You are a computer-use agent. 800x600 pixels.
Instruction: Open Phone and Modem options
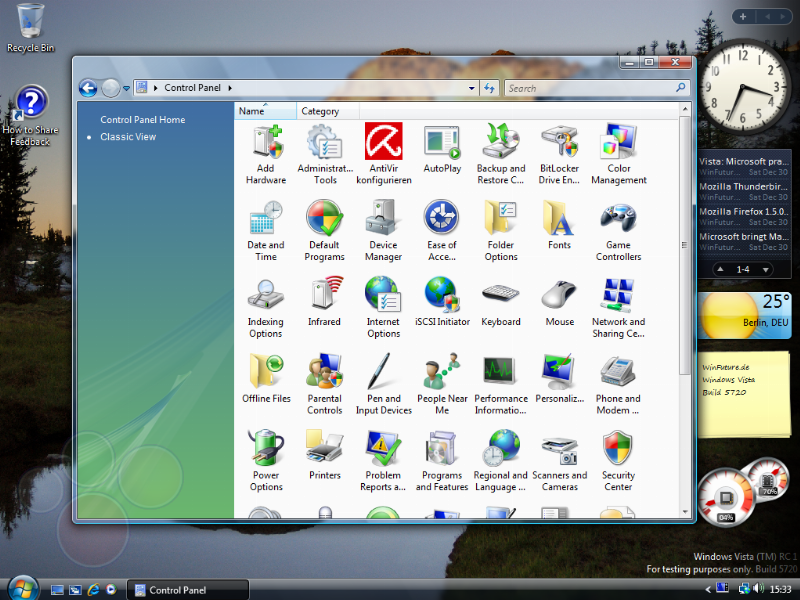pos(618,384)
